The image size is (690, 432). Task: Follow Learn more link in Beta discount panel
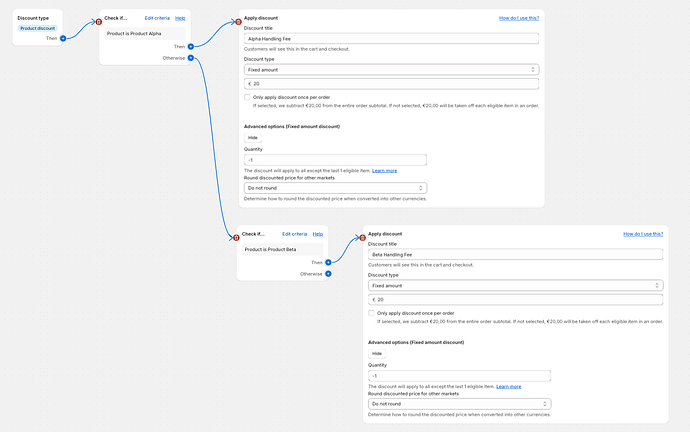click(508, 386)
